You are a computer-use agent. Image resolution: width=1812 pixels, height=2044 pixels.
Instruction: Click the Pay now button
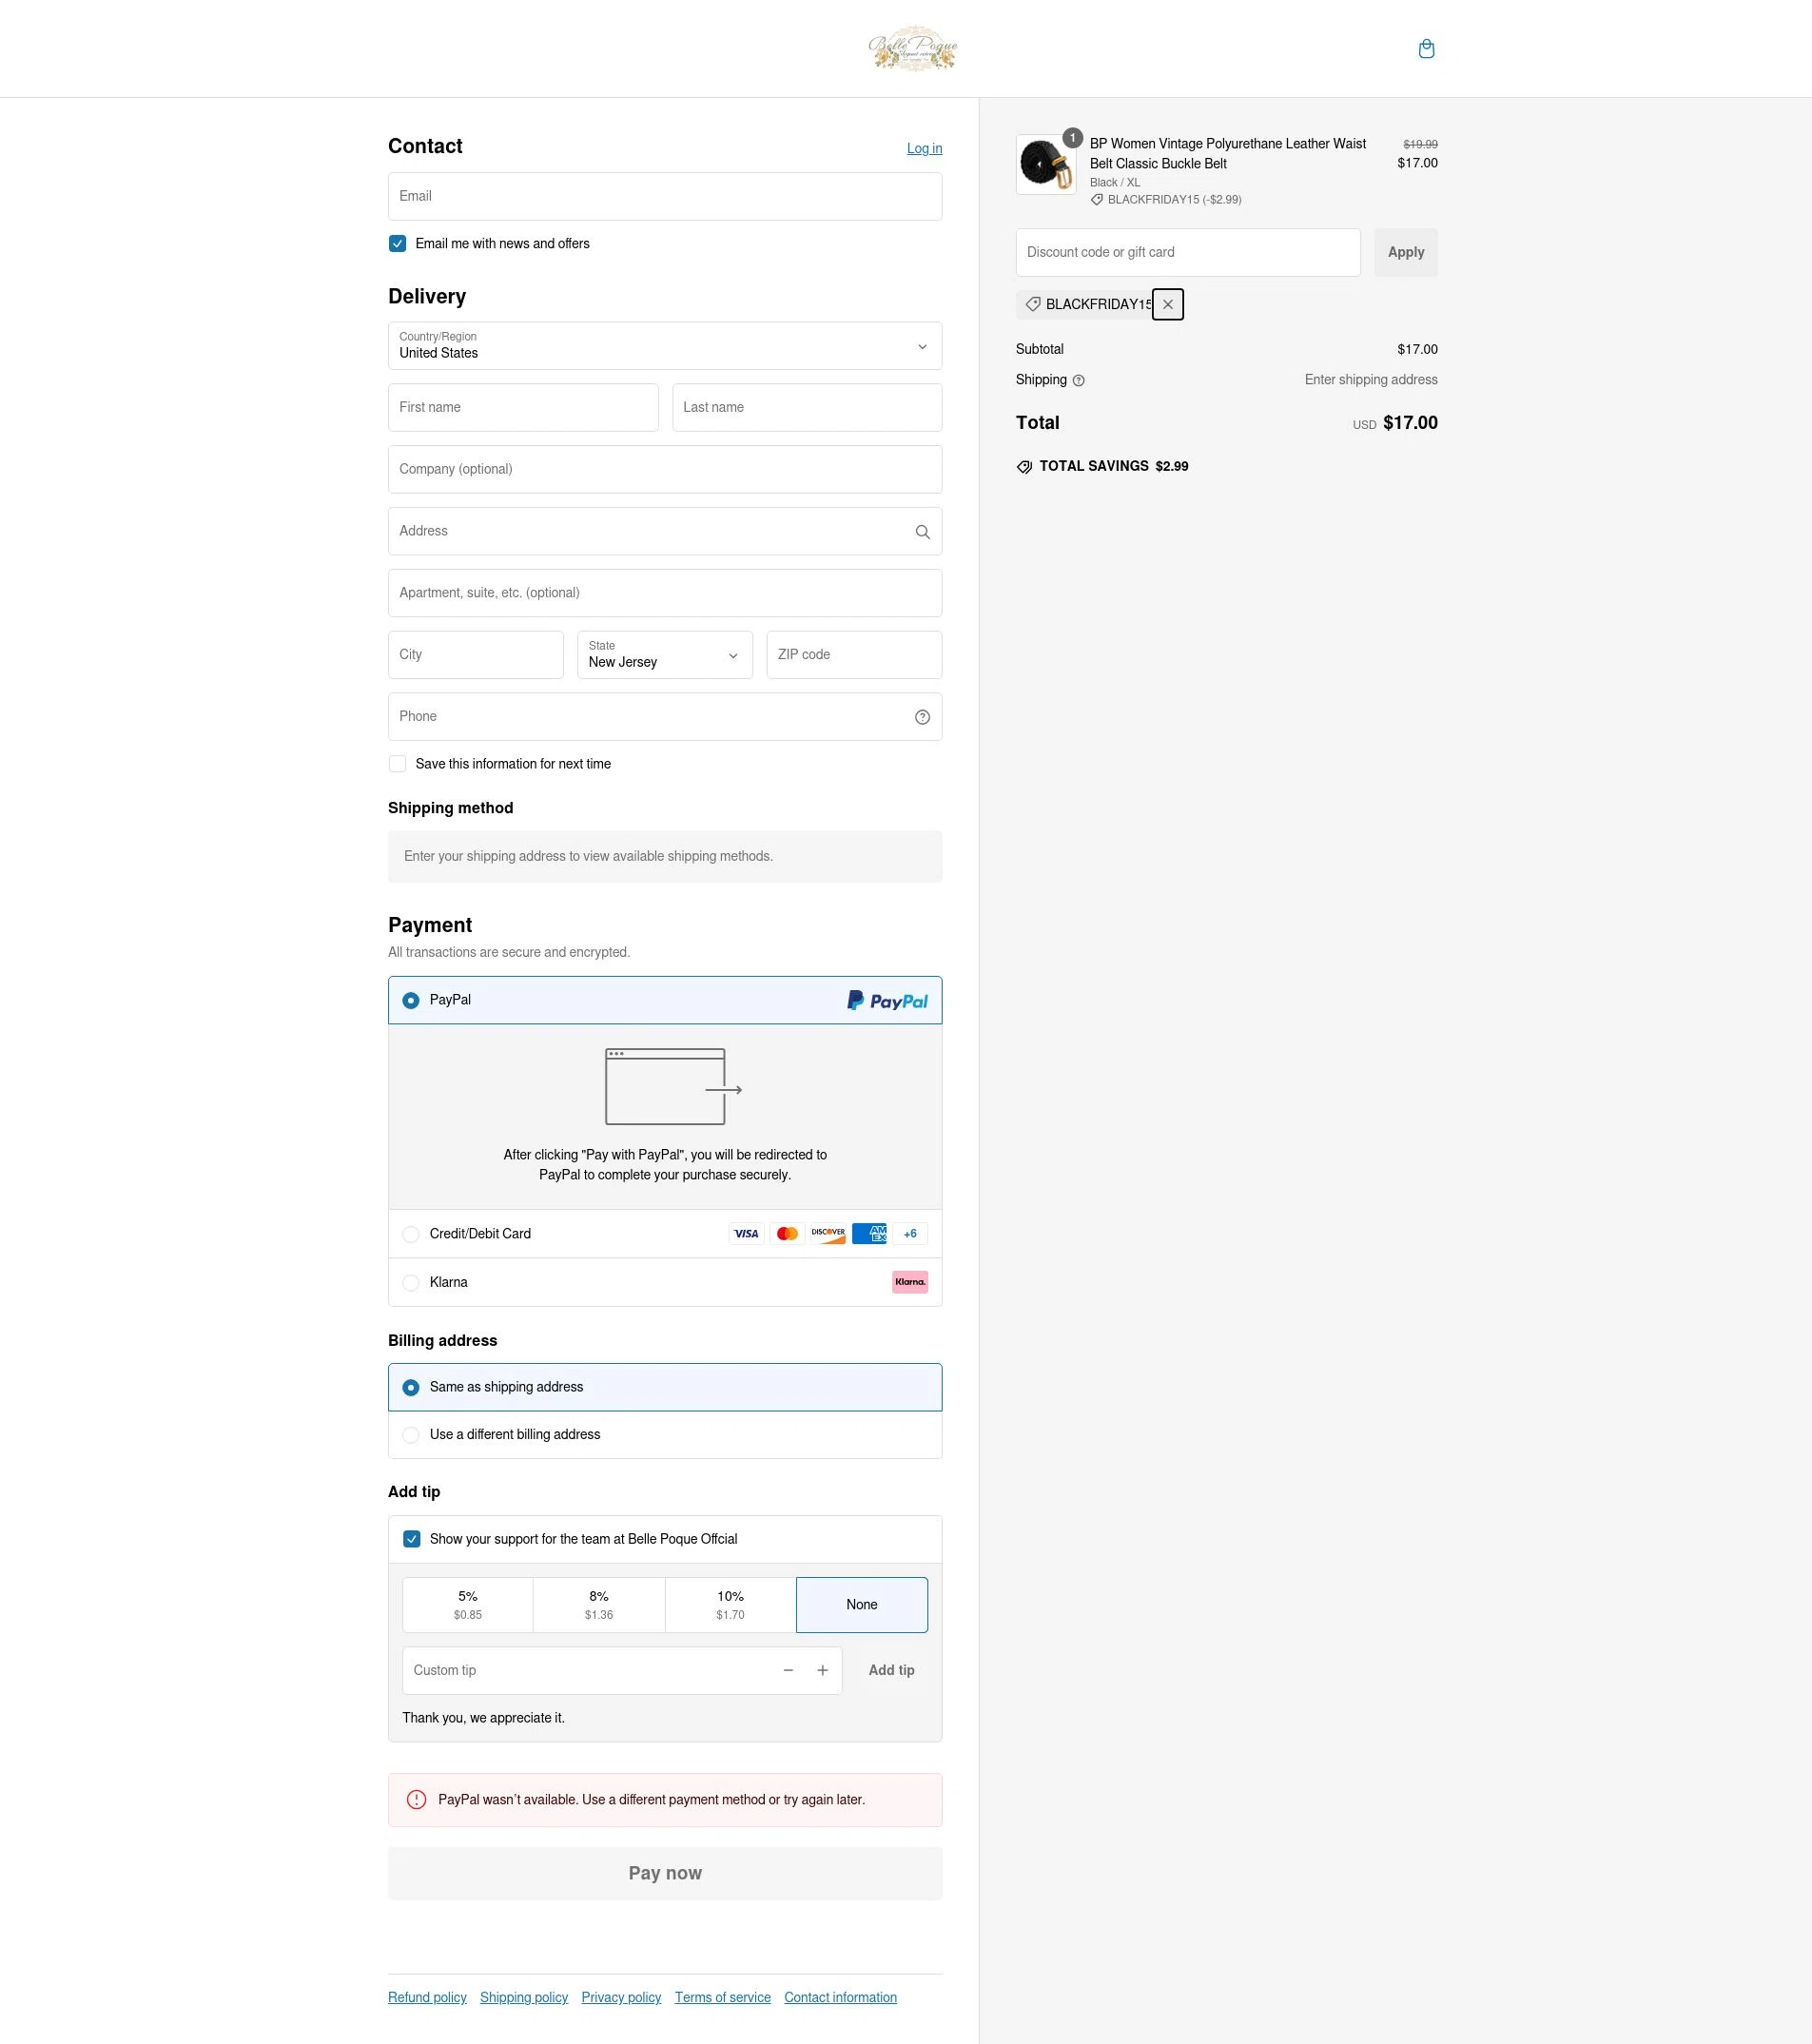click(665, 1873)
